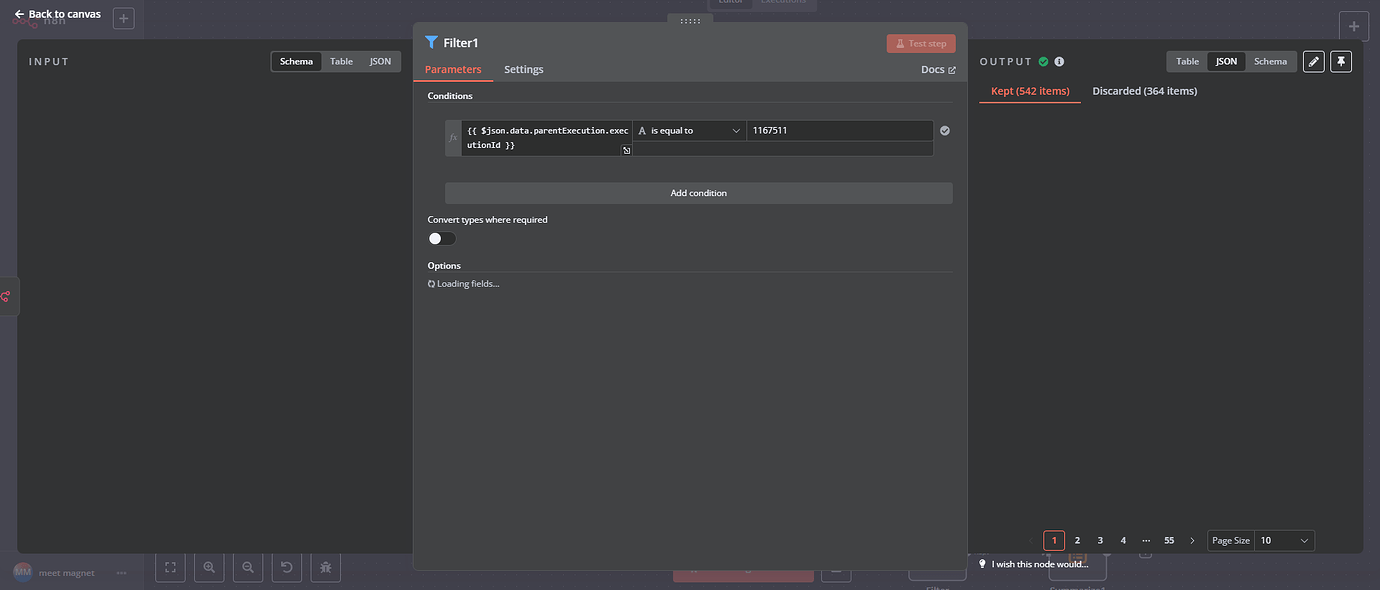Zoom in on the canvas

tap(208, 567)
